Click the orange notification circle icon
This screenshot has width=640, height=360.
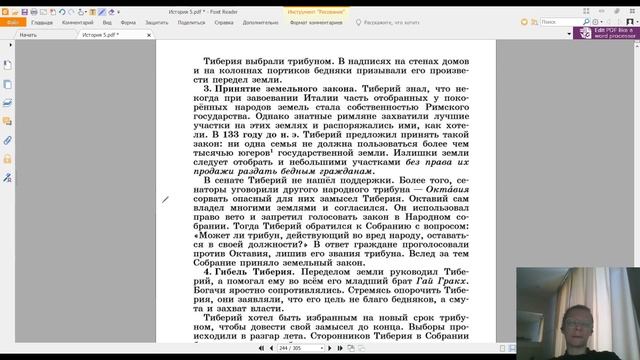[x=524, y=22]
